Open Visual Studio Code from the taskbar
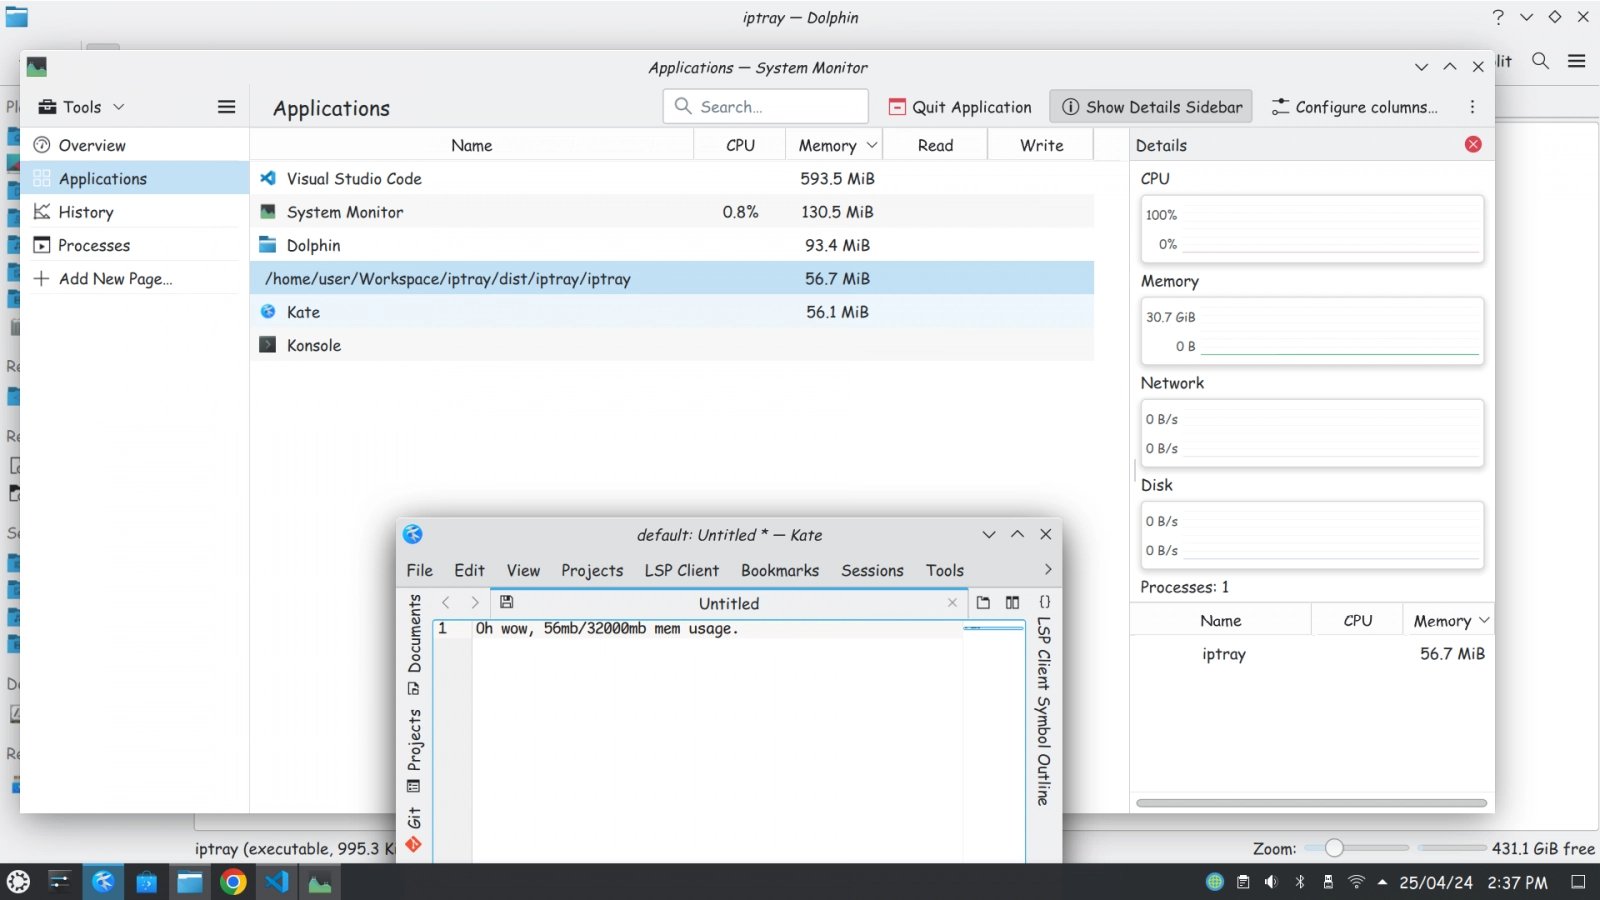Viewport: 1600px width, 900px height. coord(277,882)
